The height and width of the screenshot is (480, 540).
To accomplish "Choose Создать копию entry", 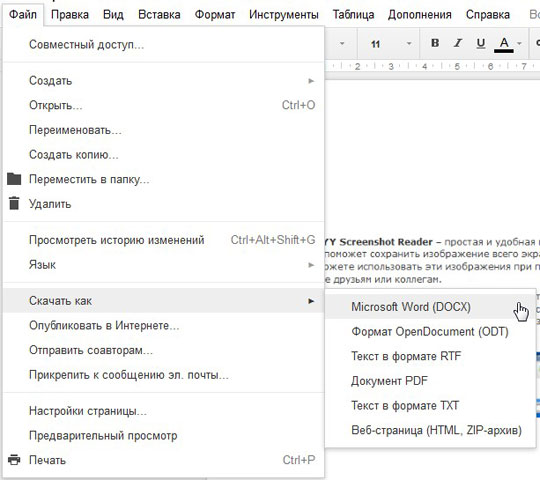I will click(x=164, y=155).
